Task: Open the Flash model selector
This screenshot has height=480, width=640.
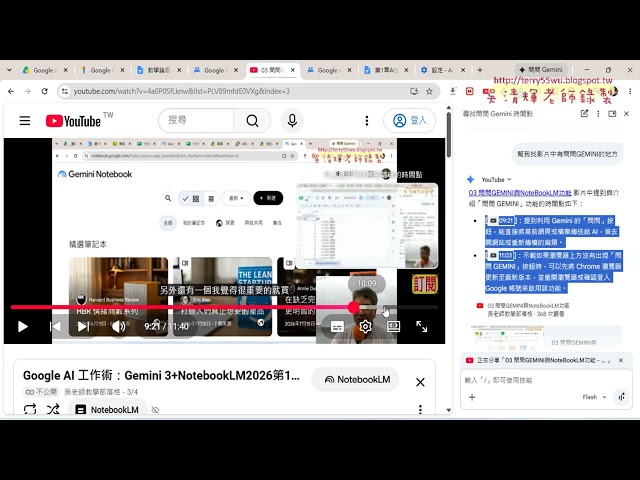Action: coord(594,397)
